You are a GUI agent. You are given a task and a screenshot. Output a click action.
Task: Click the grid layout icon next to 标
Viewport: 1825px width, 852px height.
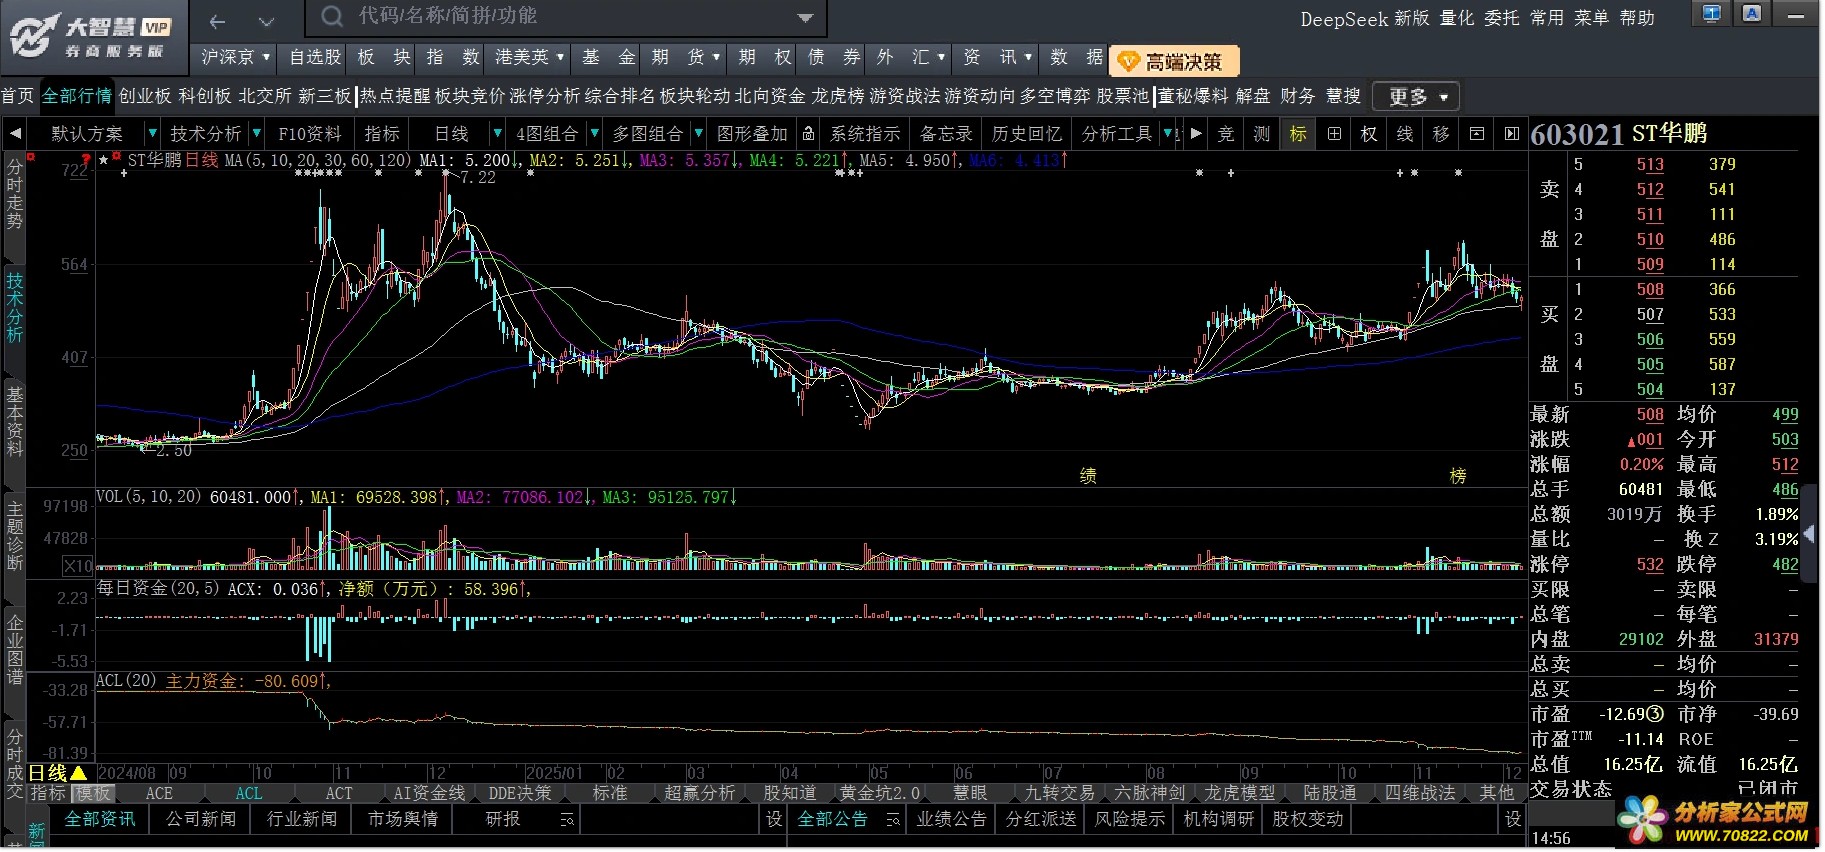click(1334, 134)
